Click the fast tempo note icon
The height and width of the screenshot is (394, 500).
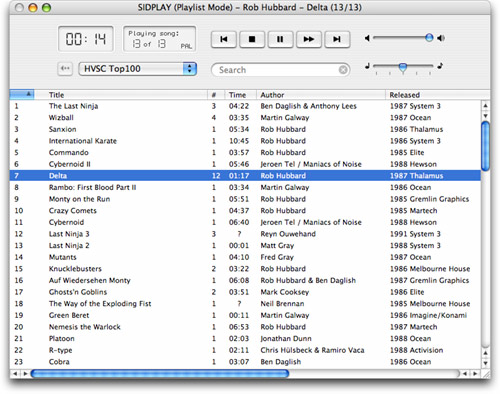tap(440, 66)
